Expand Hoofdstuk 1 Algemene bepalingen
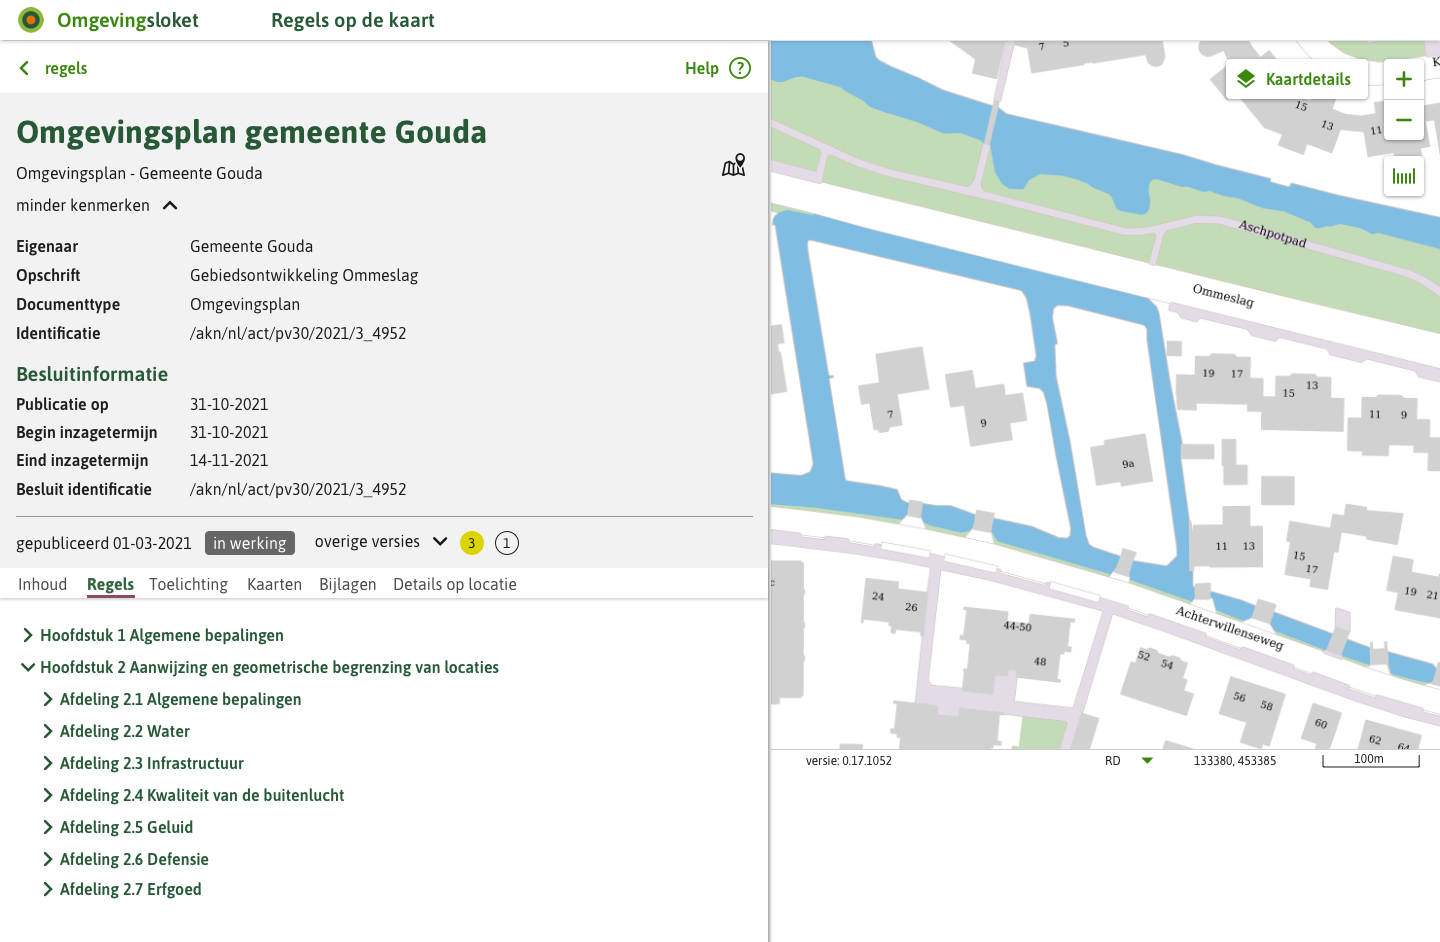 pyautogui.click(x=28, y=635)
